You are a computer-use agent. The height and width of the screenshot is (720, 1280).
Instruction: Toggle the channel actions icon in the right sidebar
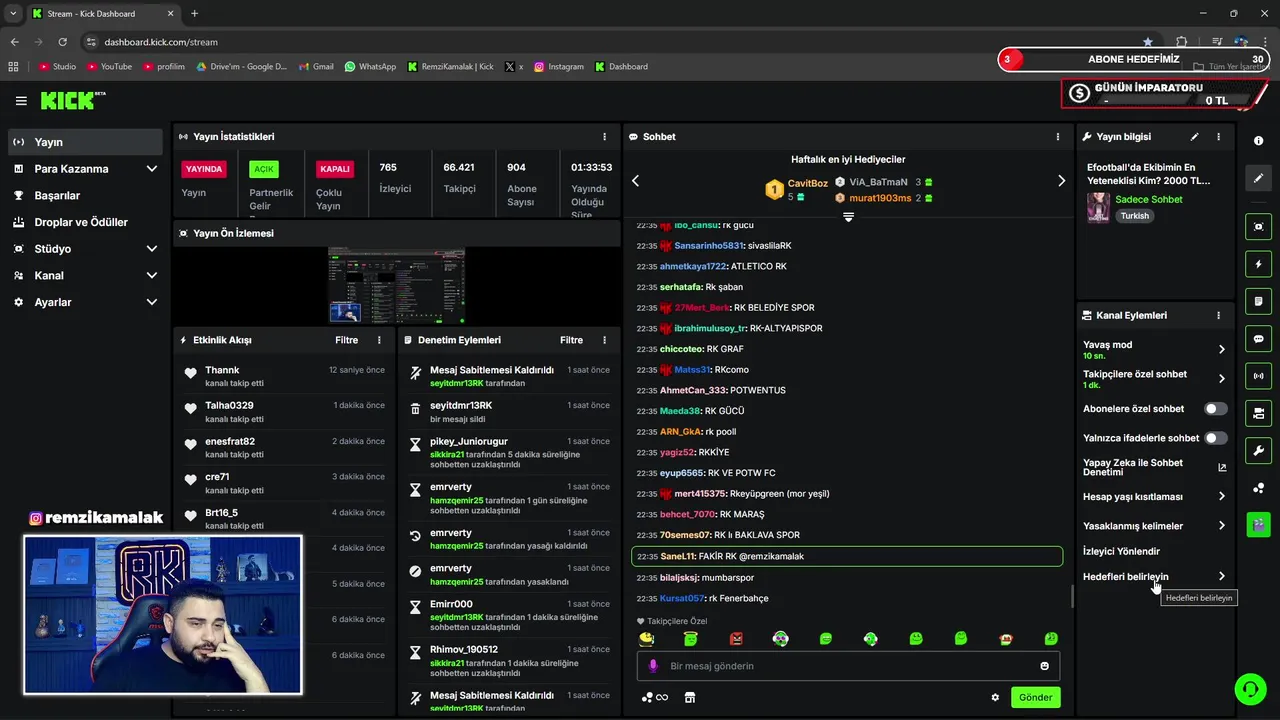tap(1258, 413)
